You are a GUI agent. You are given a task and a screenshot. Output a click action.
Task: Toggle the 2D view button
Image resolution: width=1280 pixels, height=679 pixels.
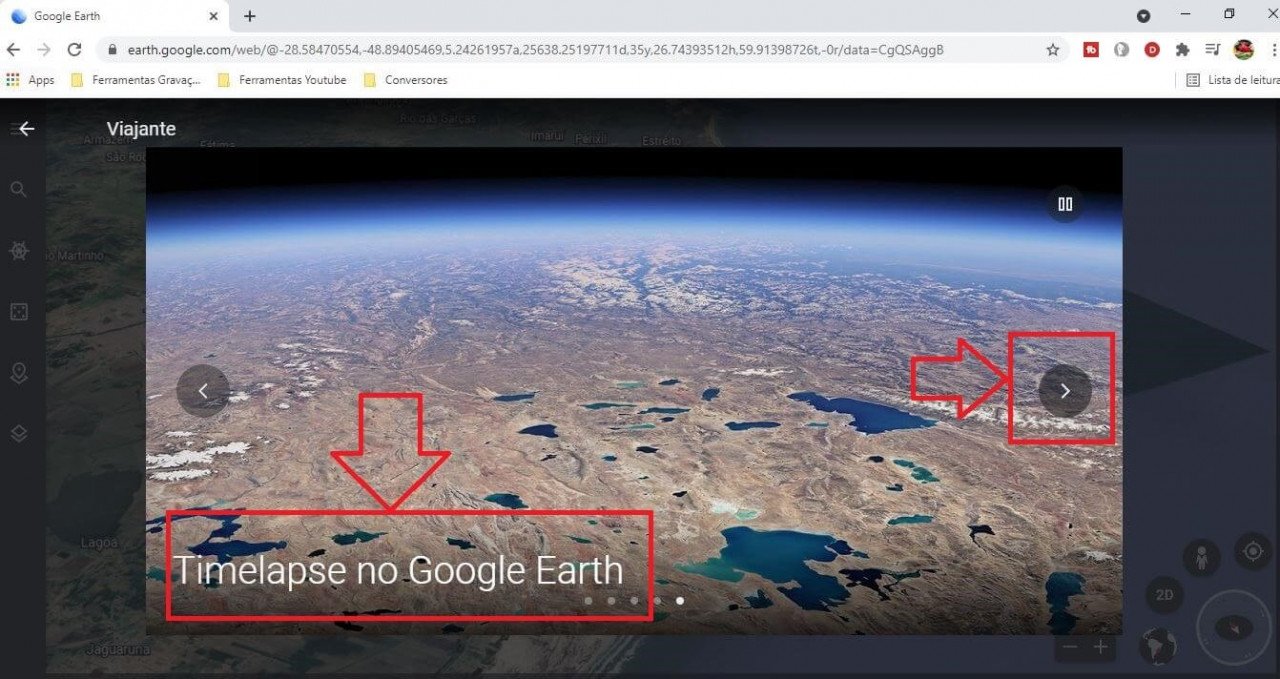[1164, 595]
